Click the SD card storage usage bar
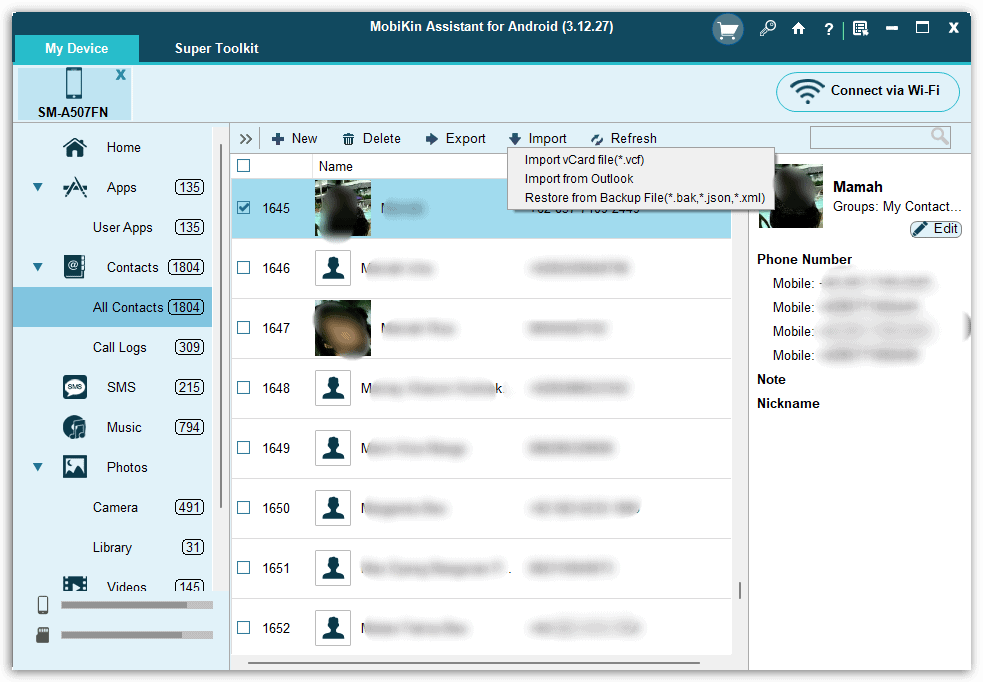 pos(137,635)
